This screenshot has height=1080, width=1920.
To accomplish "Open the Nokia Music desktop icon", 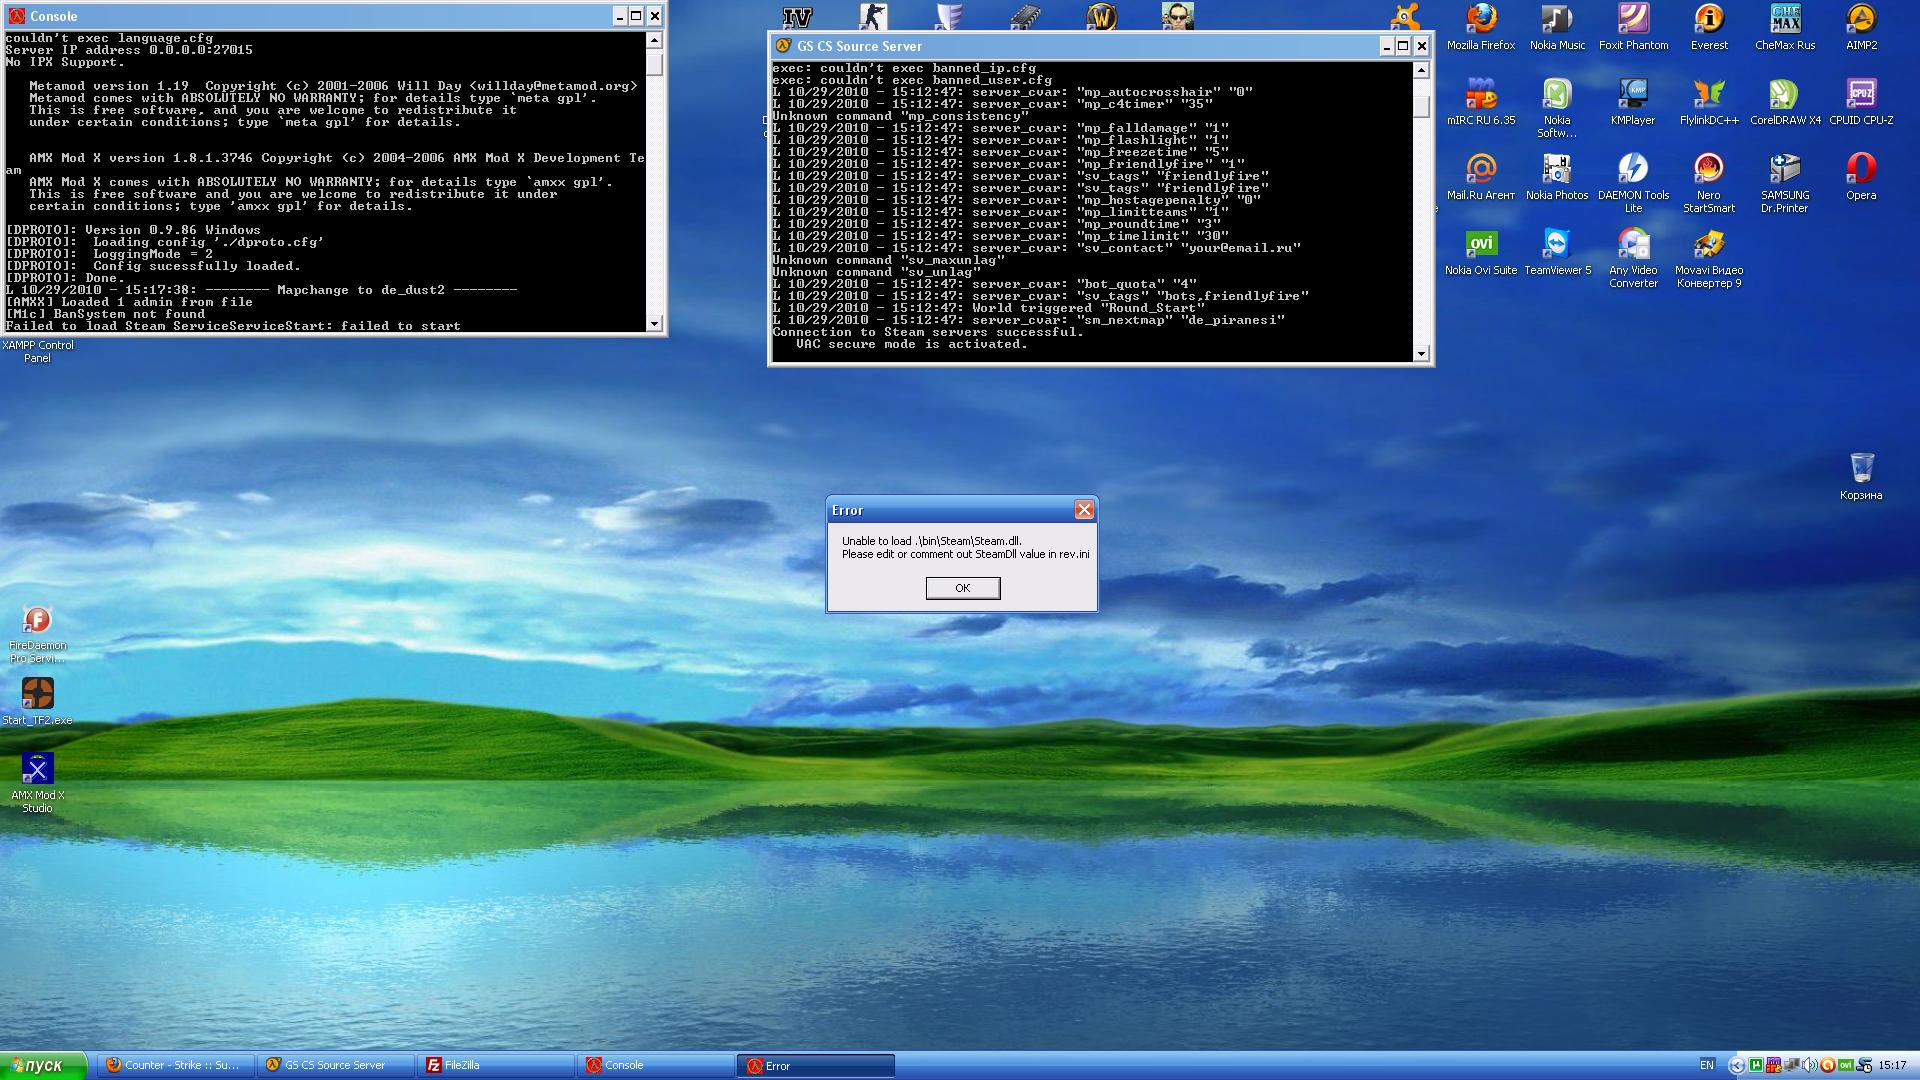I will 1557,27.
